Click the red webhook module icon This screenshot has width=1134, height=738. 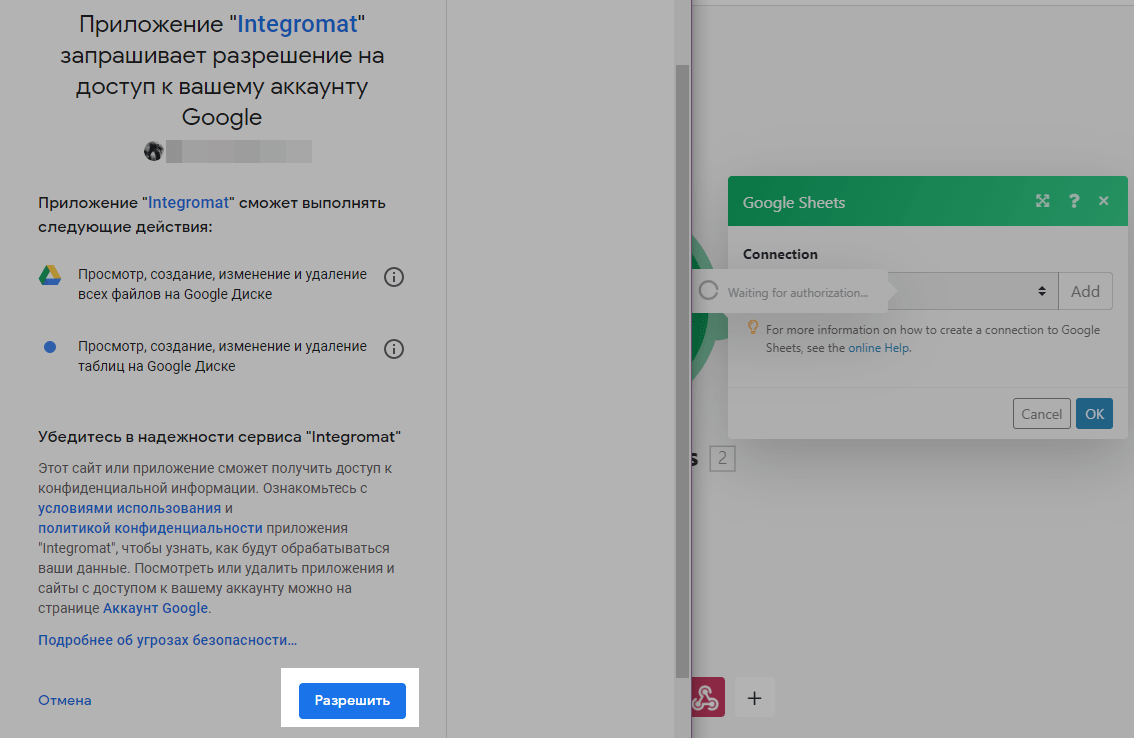pyautogui.click(x=707, y=697)
